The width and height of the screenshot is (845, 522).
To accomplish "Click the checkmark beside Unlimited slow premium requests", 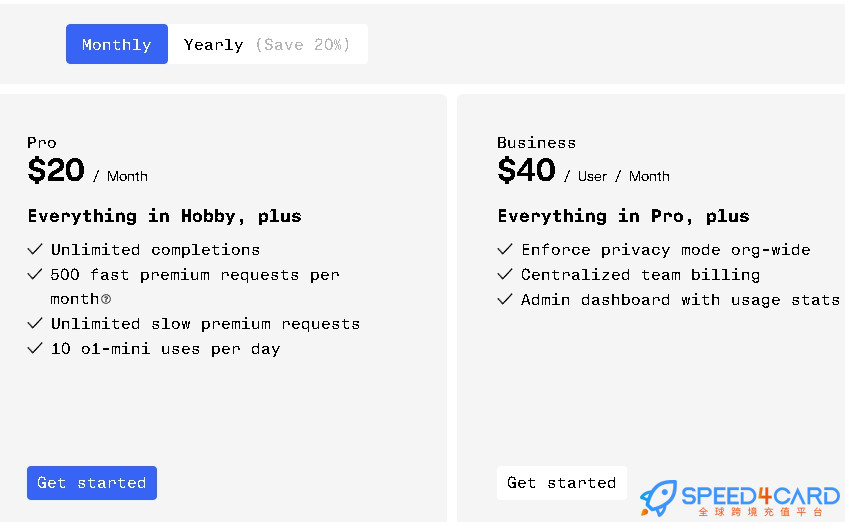I will point(34,323).
